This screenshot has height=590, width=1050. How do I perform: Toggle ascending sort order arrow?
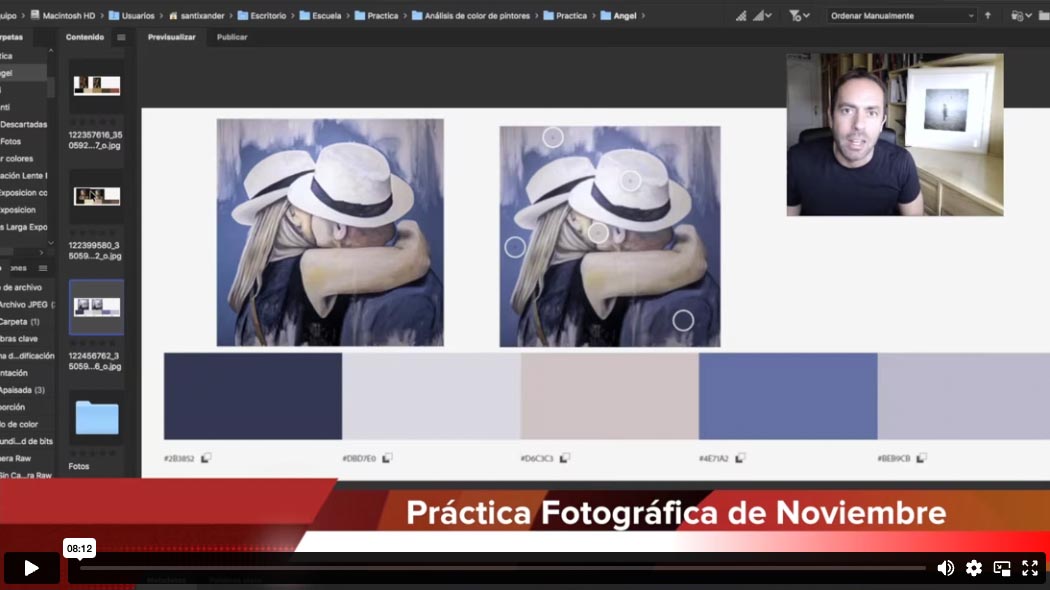pos(988,15)
